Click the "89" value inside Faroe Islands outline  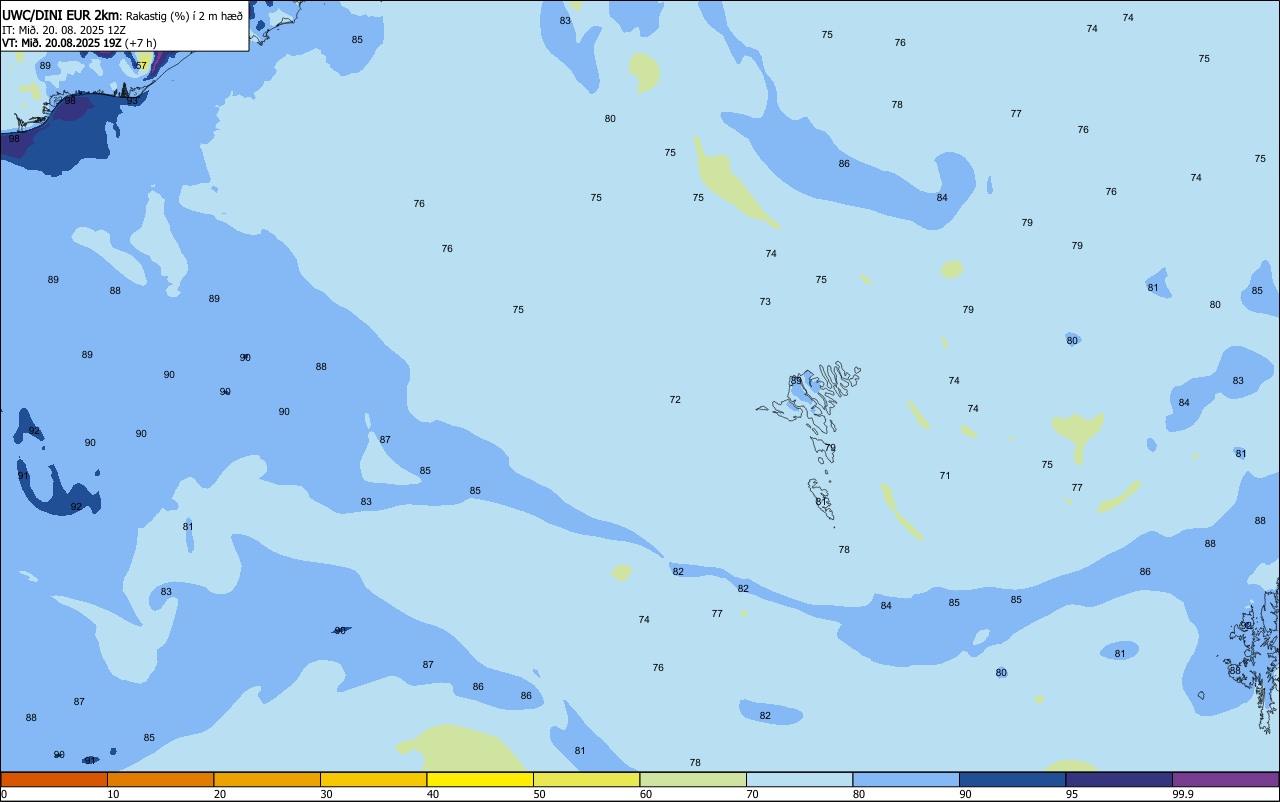pyautogui.click(x=796, y=381)
